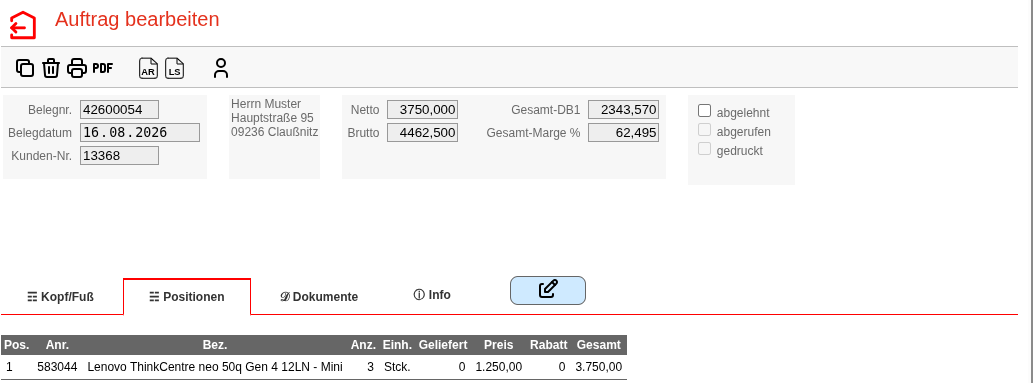Click the price cell 1.250,00
This screenshot has height=383, width=1033.
(499, 367)
